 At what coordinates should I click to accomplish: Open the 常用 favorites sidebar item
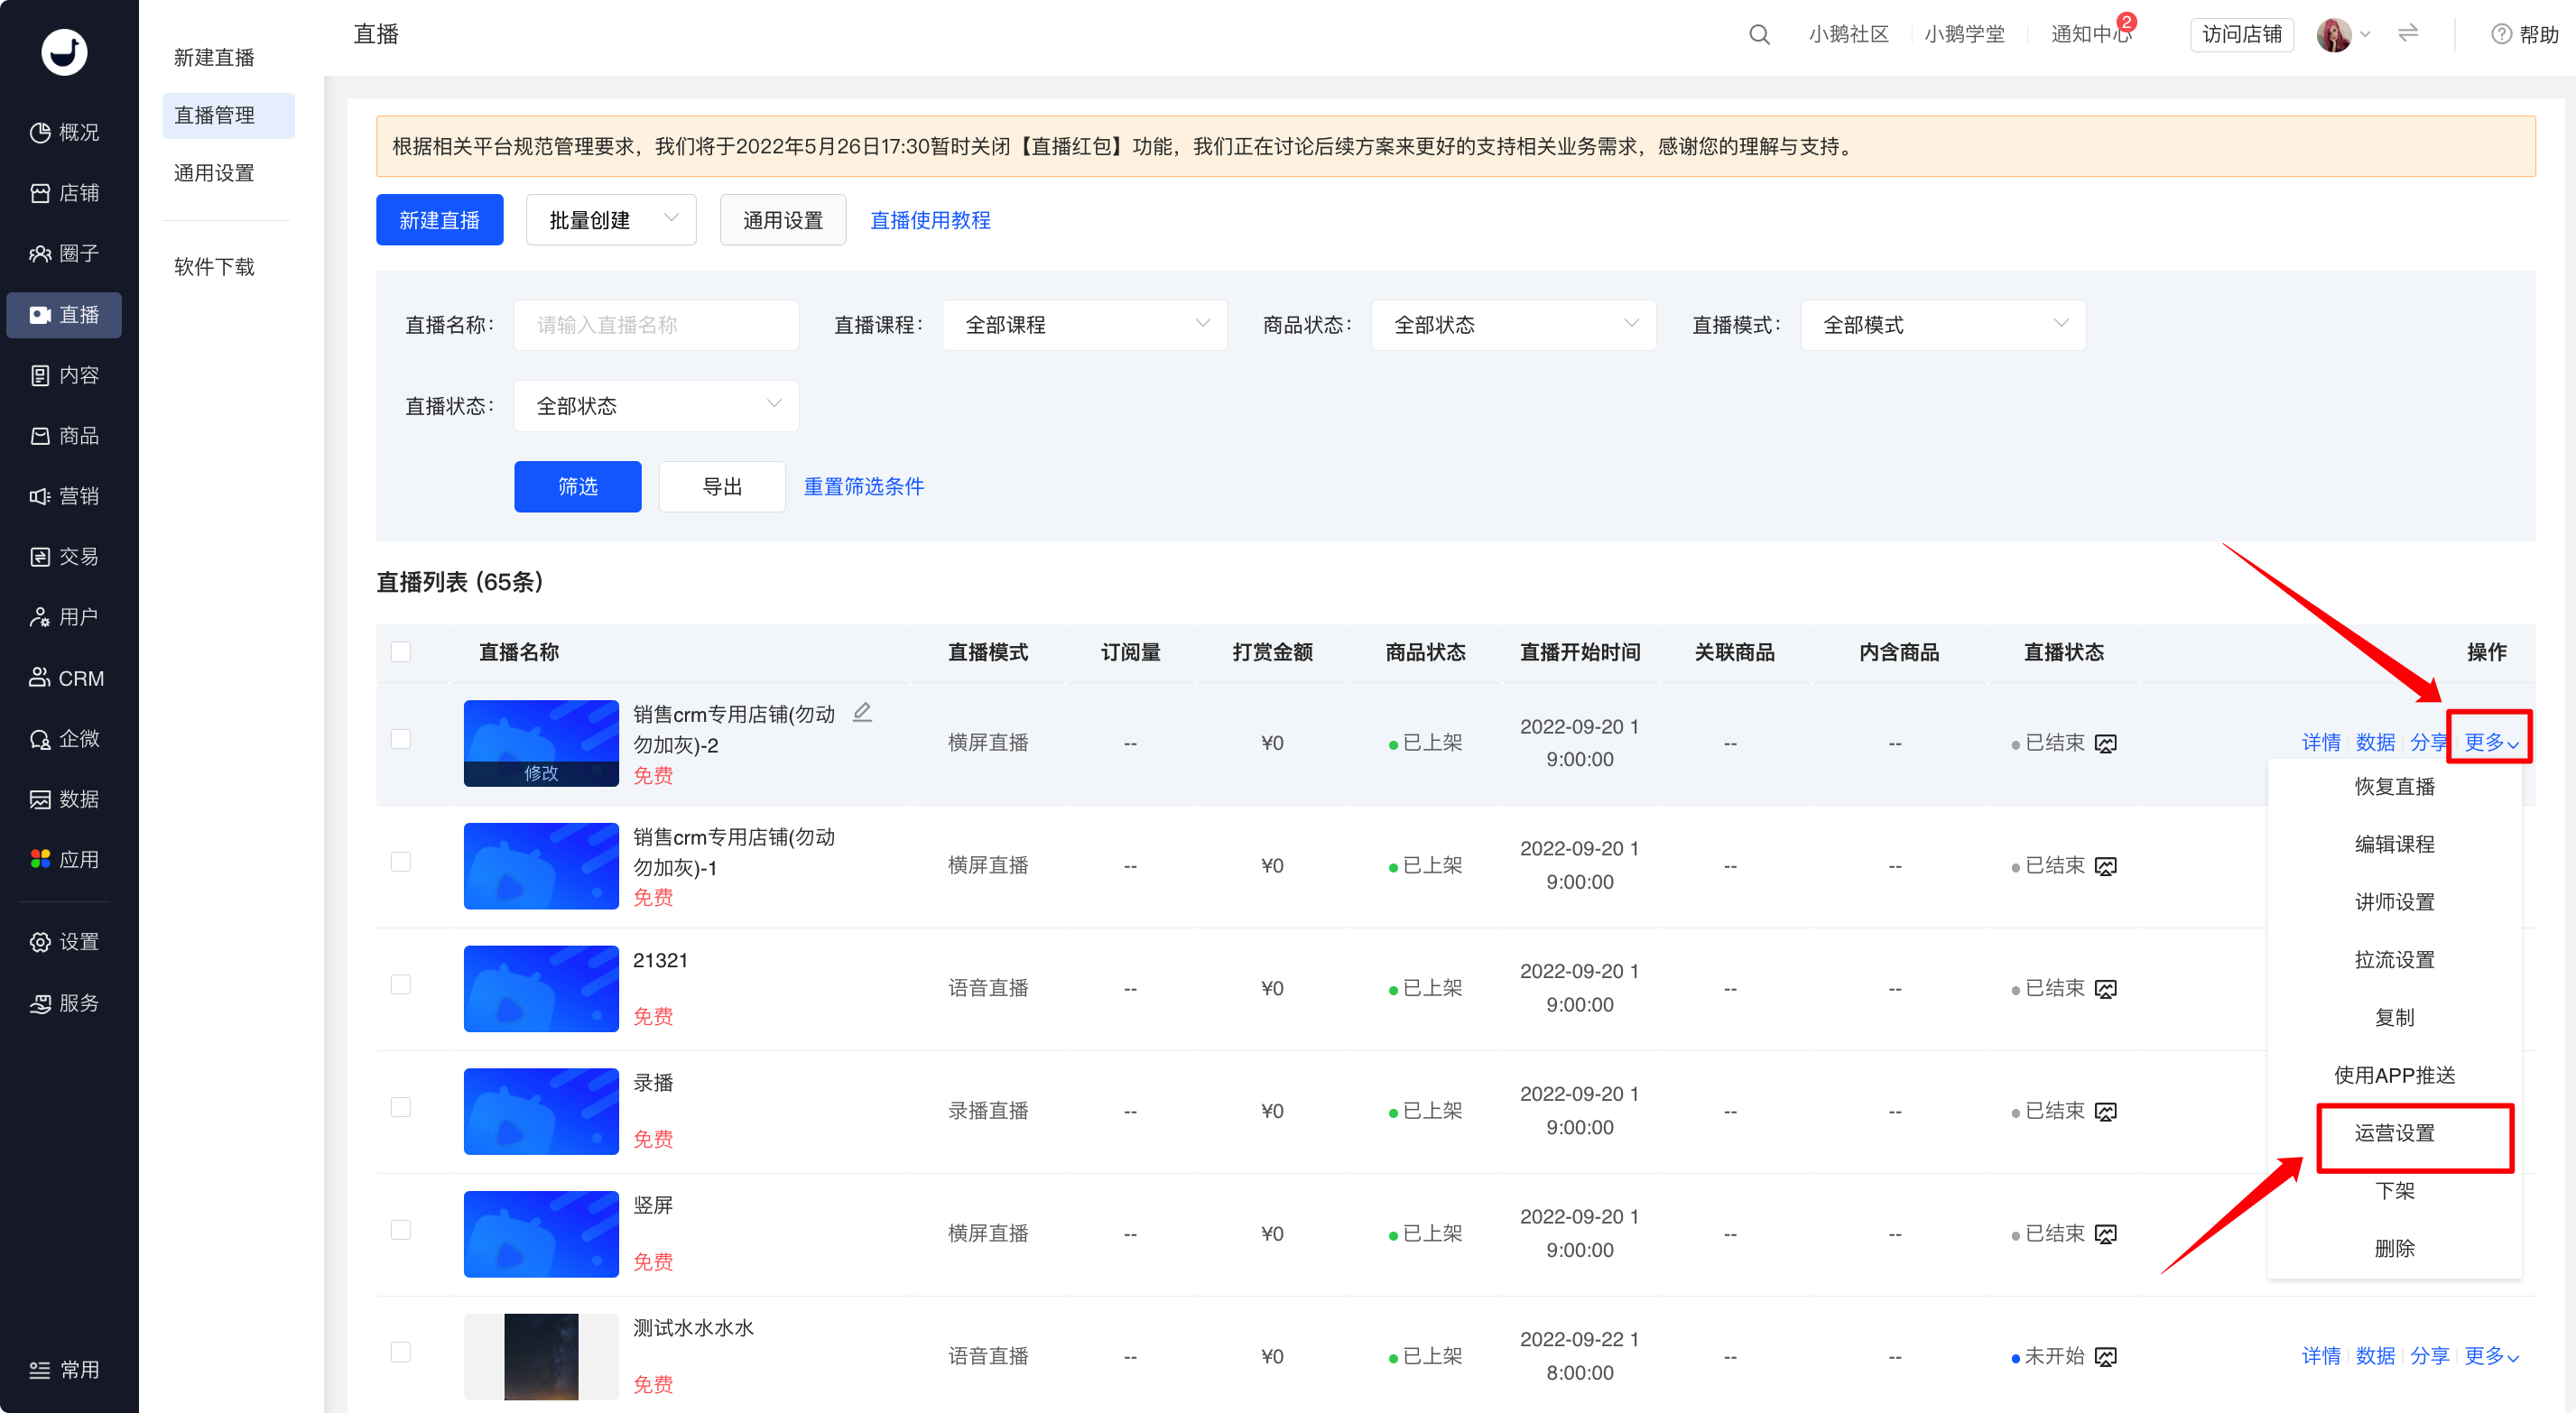64,1370
